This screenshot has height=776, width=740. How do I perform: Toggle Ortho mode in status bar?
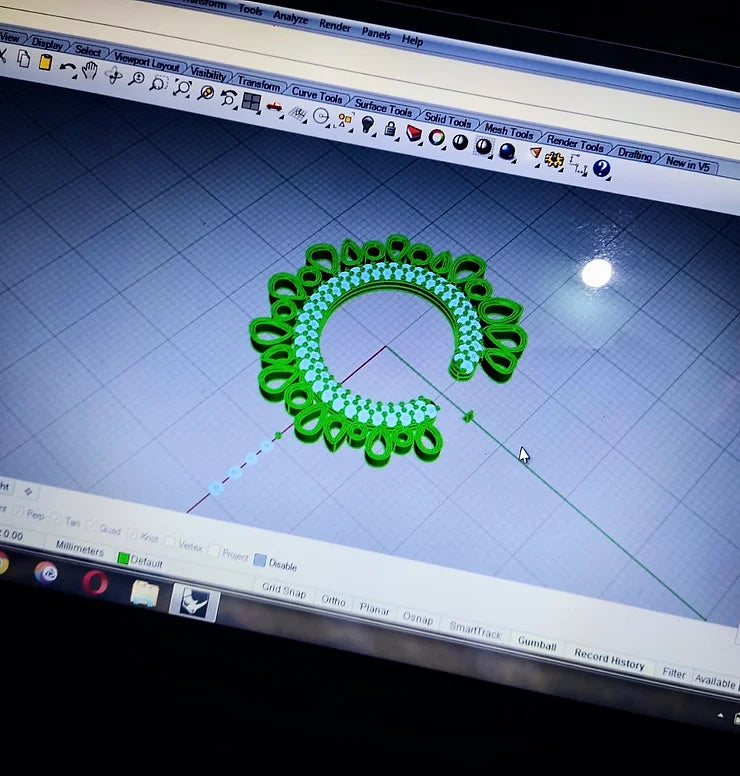[333, 600]
